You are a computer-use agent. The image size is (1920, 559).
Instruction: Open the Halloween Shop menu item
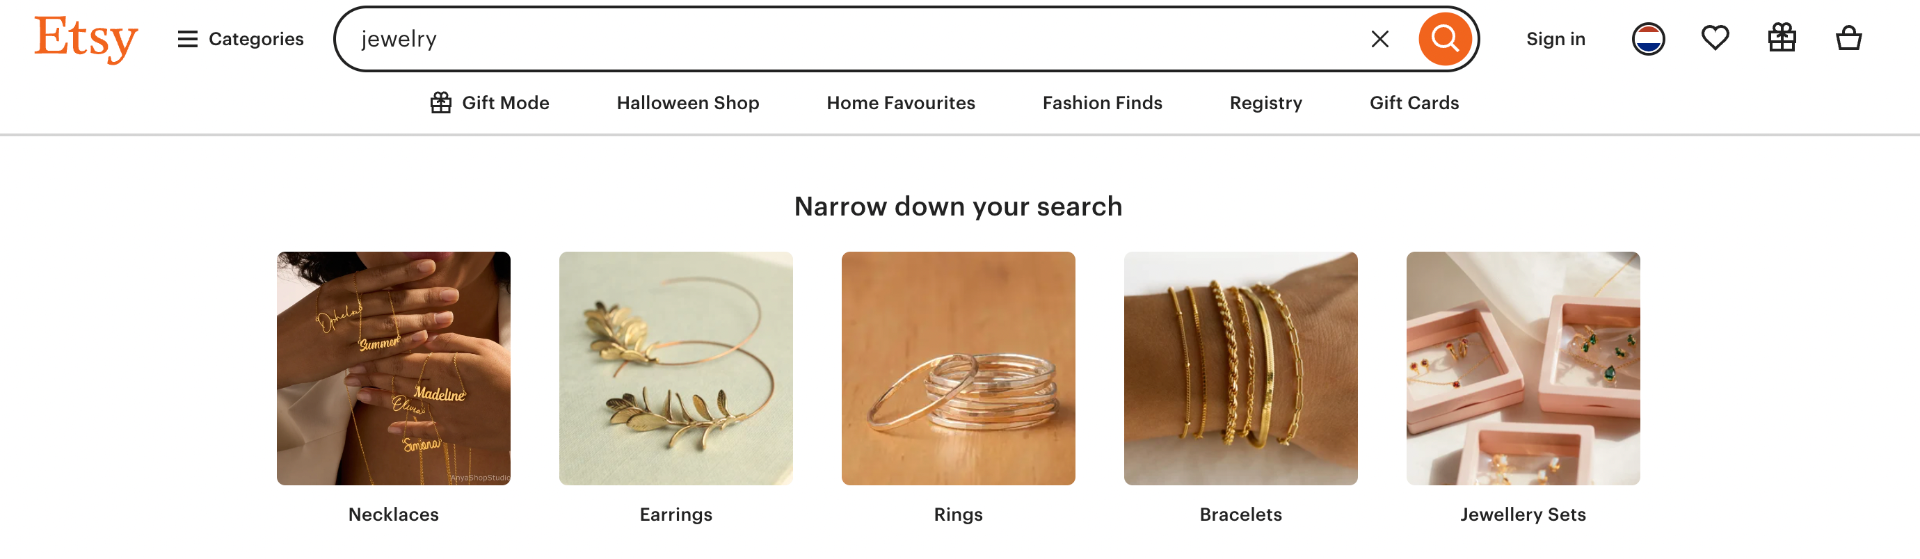click(688, 103)
